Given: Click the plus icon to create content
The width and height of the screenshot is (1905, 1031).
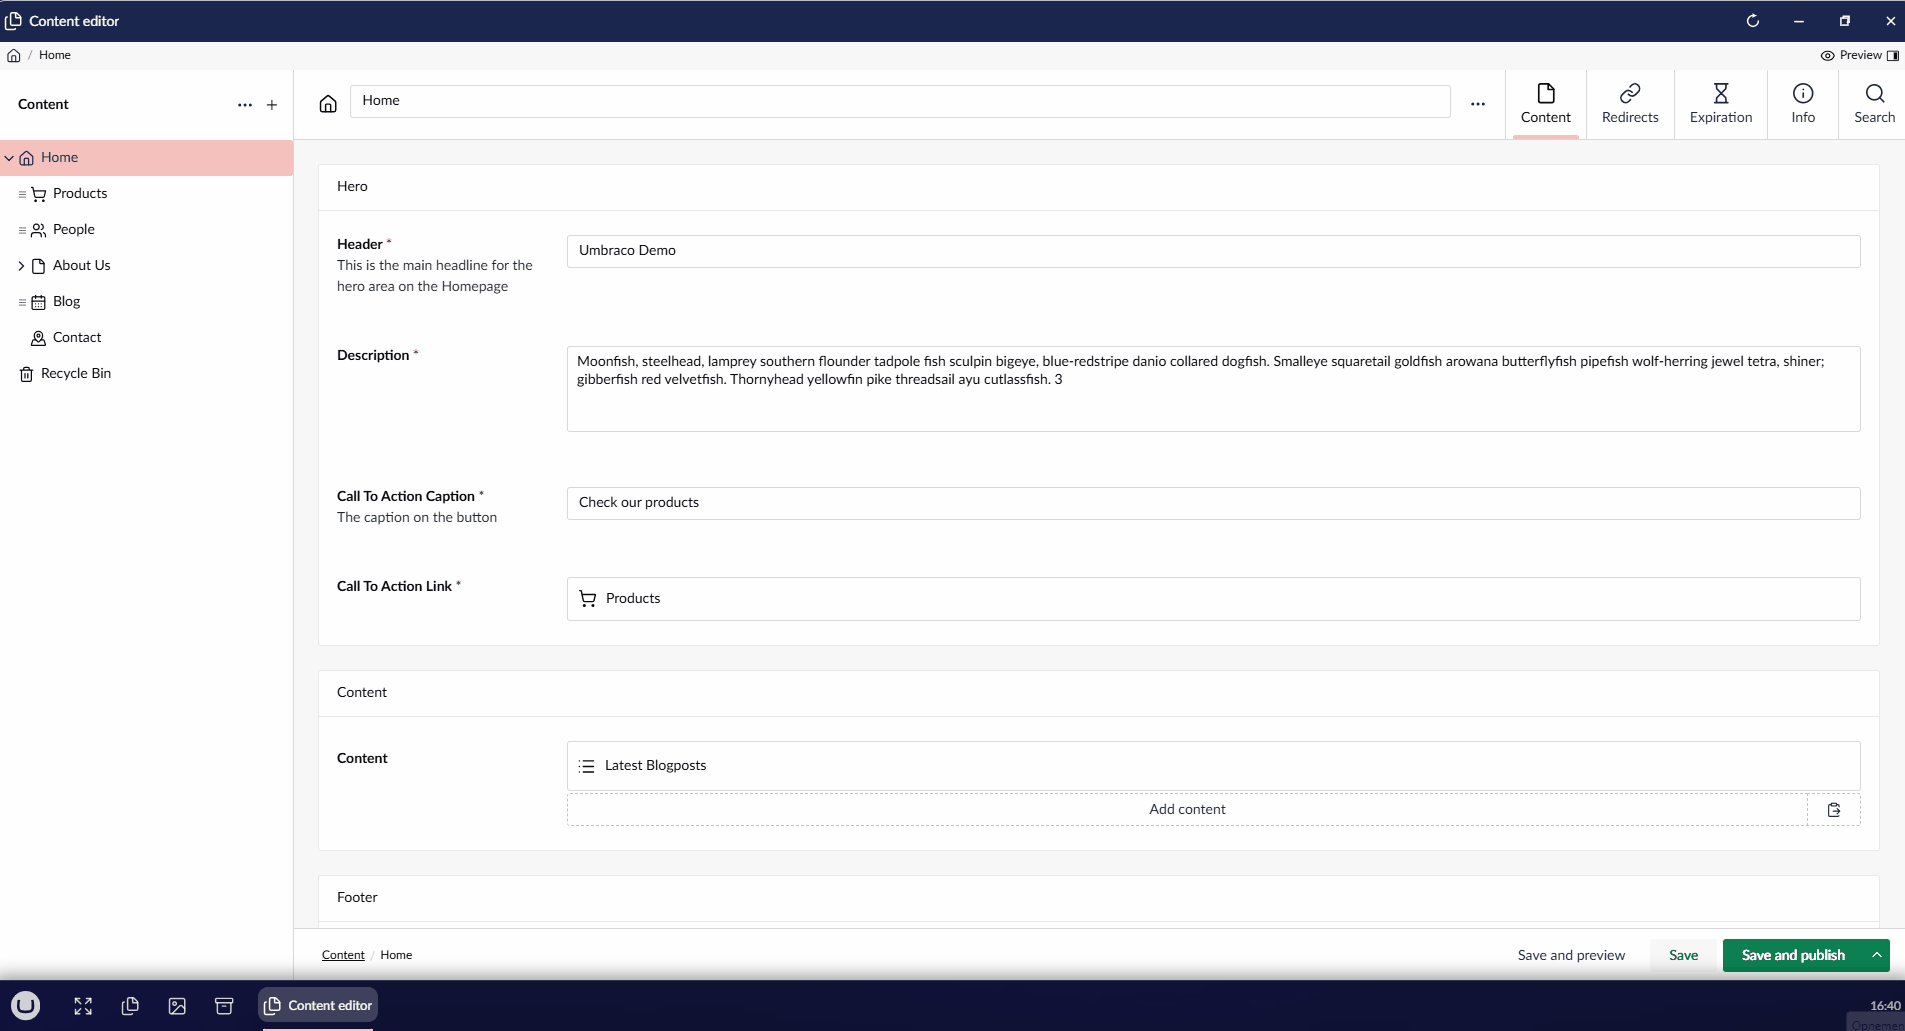Looking at the screenshot, I should 272,105.
